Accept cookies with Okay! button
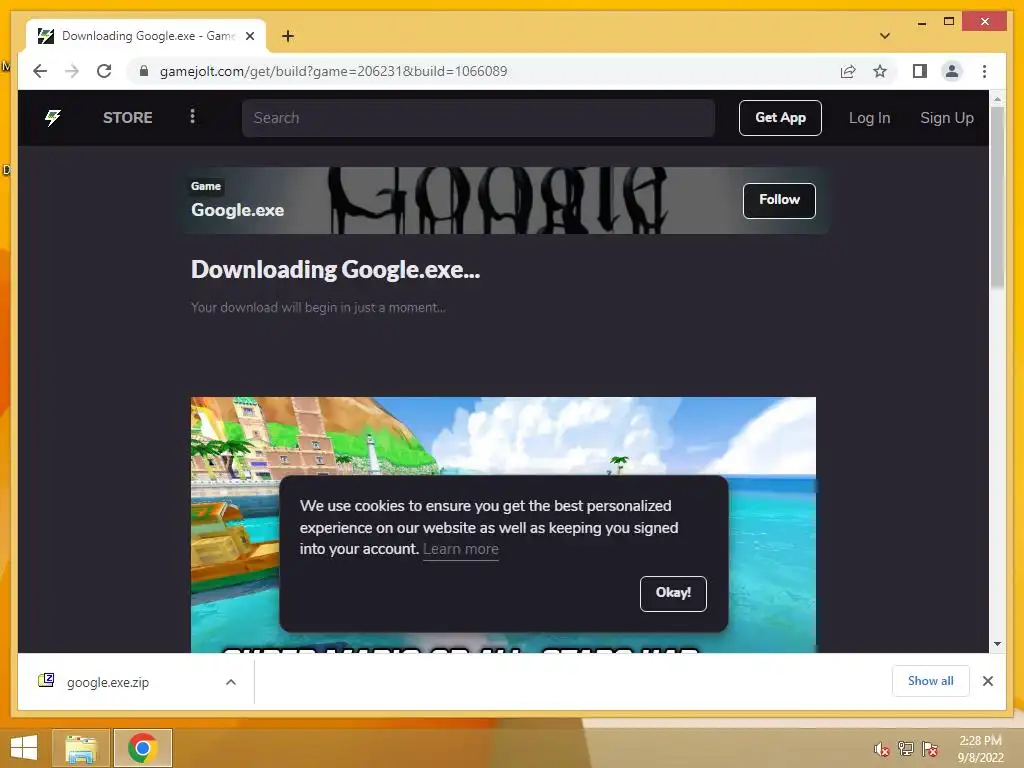The width and height of the screenshot is (1024, 768). click(673, 593)
